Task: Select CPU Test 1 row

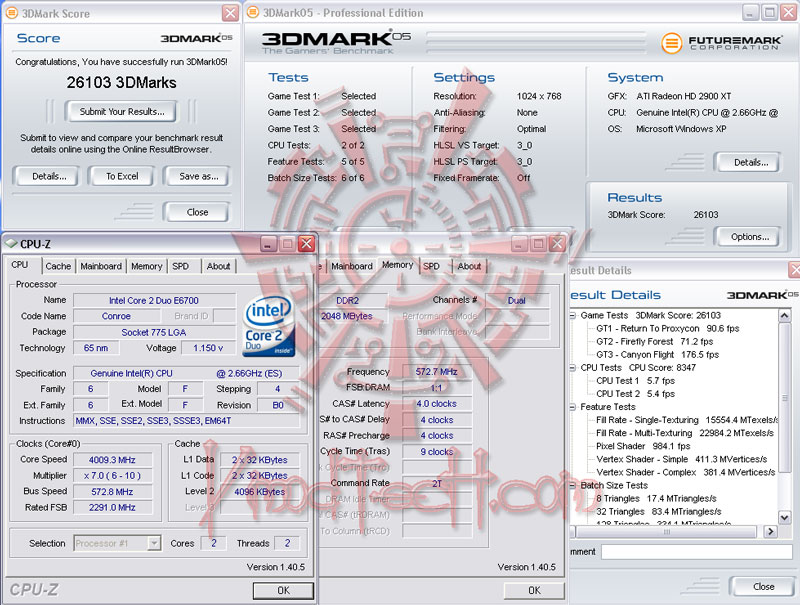Action: tap(635, 381)
